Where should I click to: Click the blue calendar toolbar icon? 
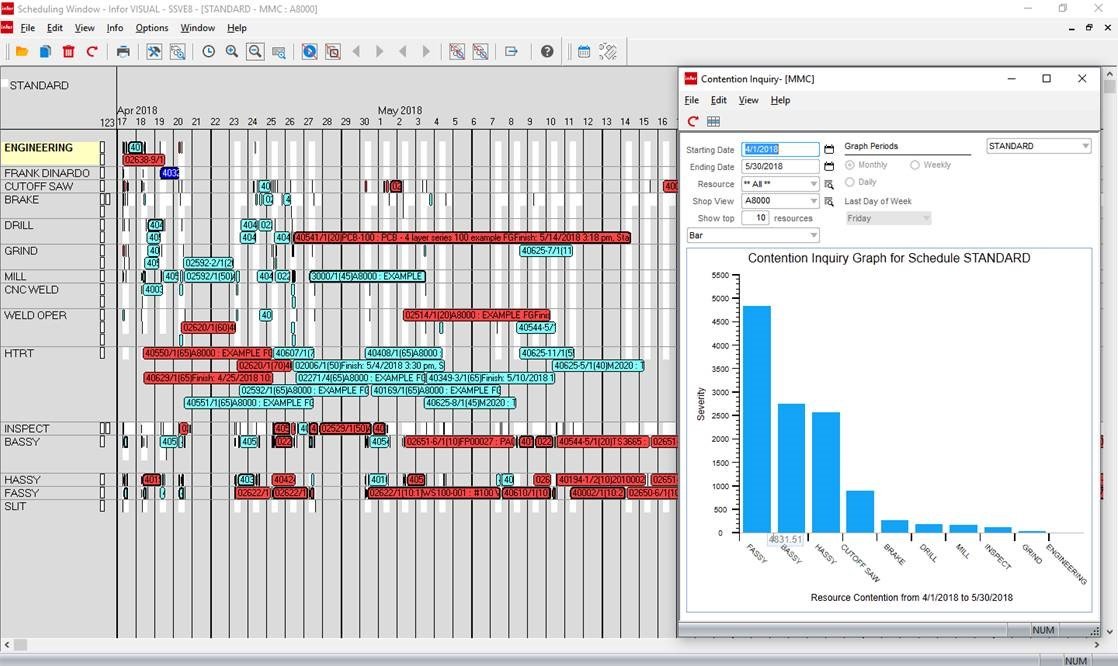click(x=583, y=51)
